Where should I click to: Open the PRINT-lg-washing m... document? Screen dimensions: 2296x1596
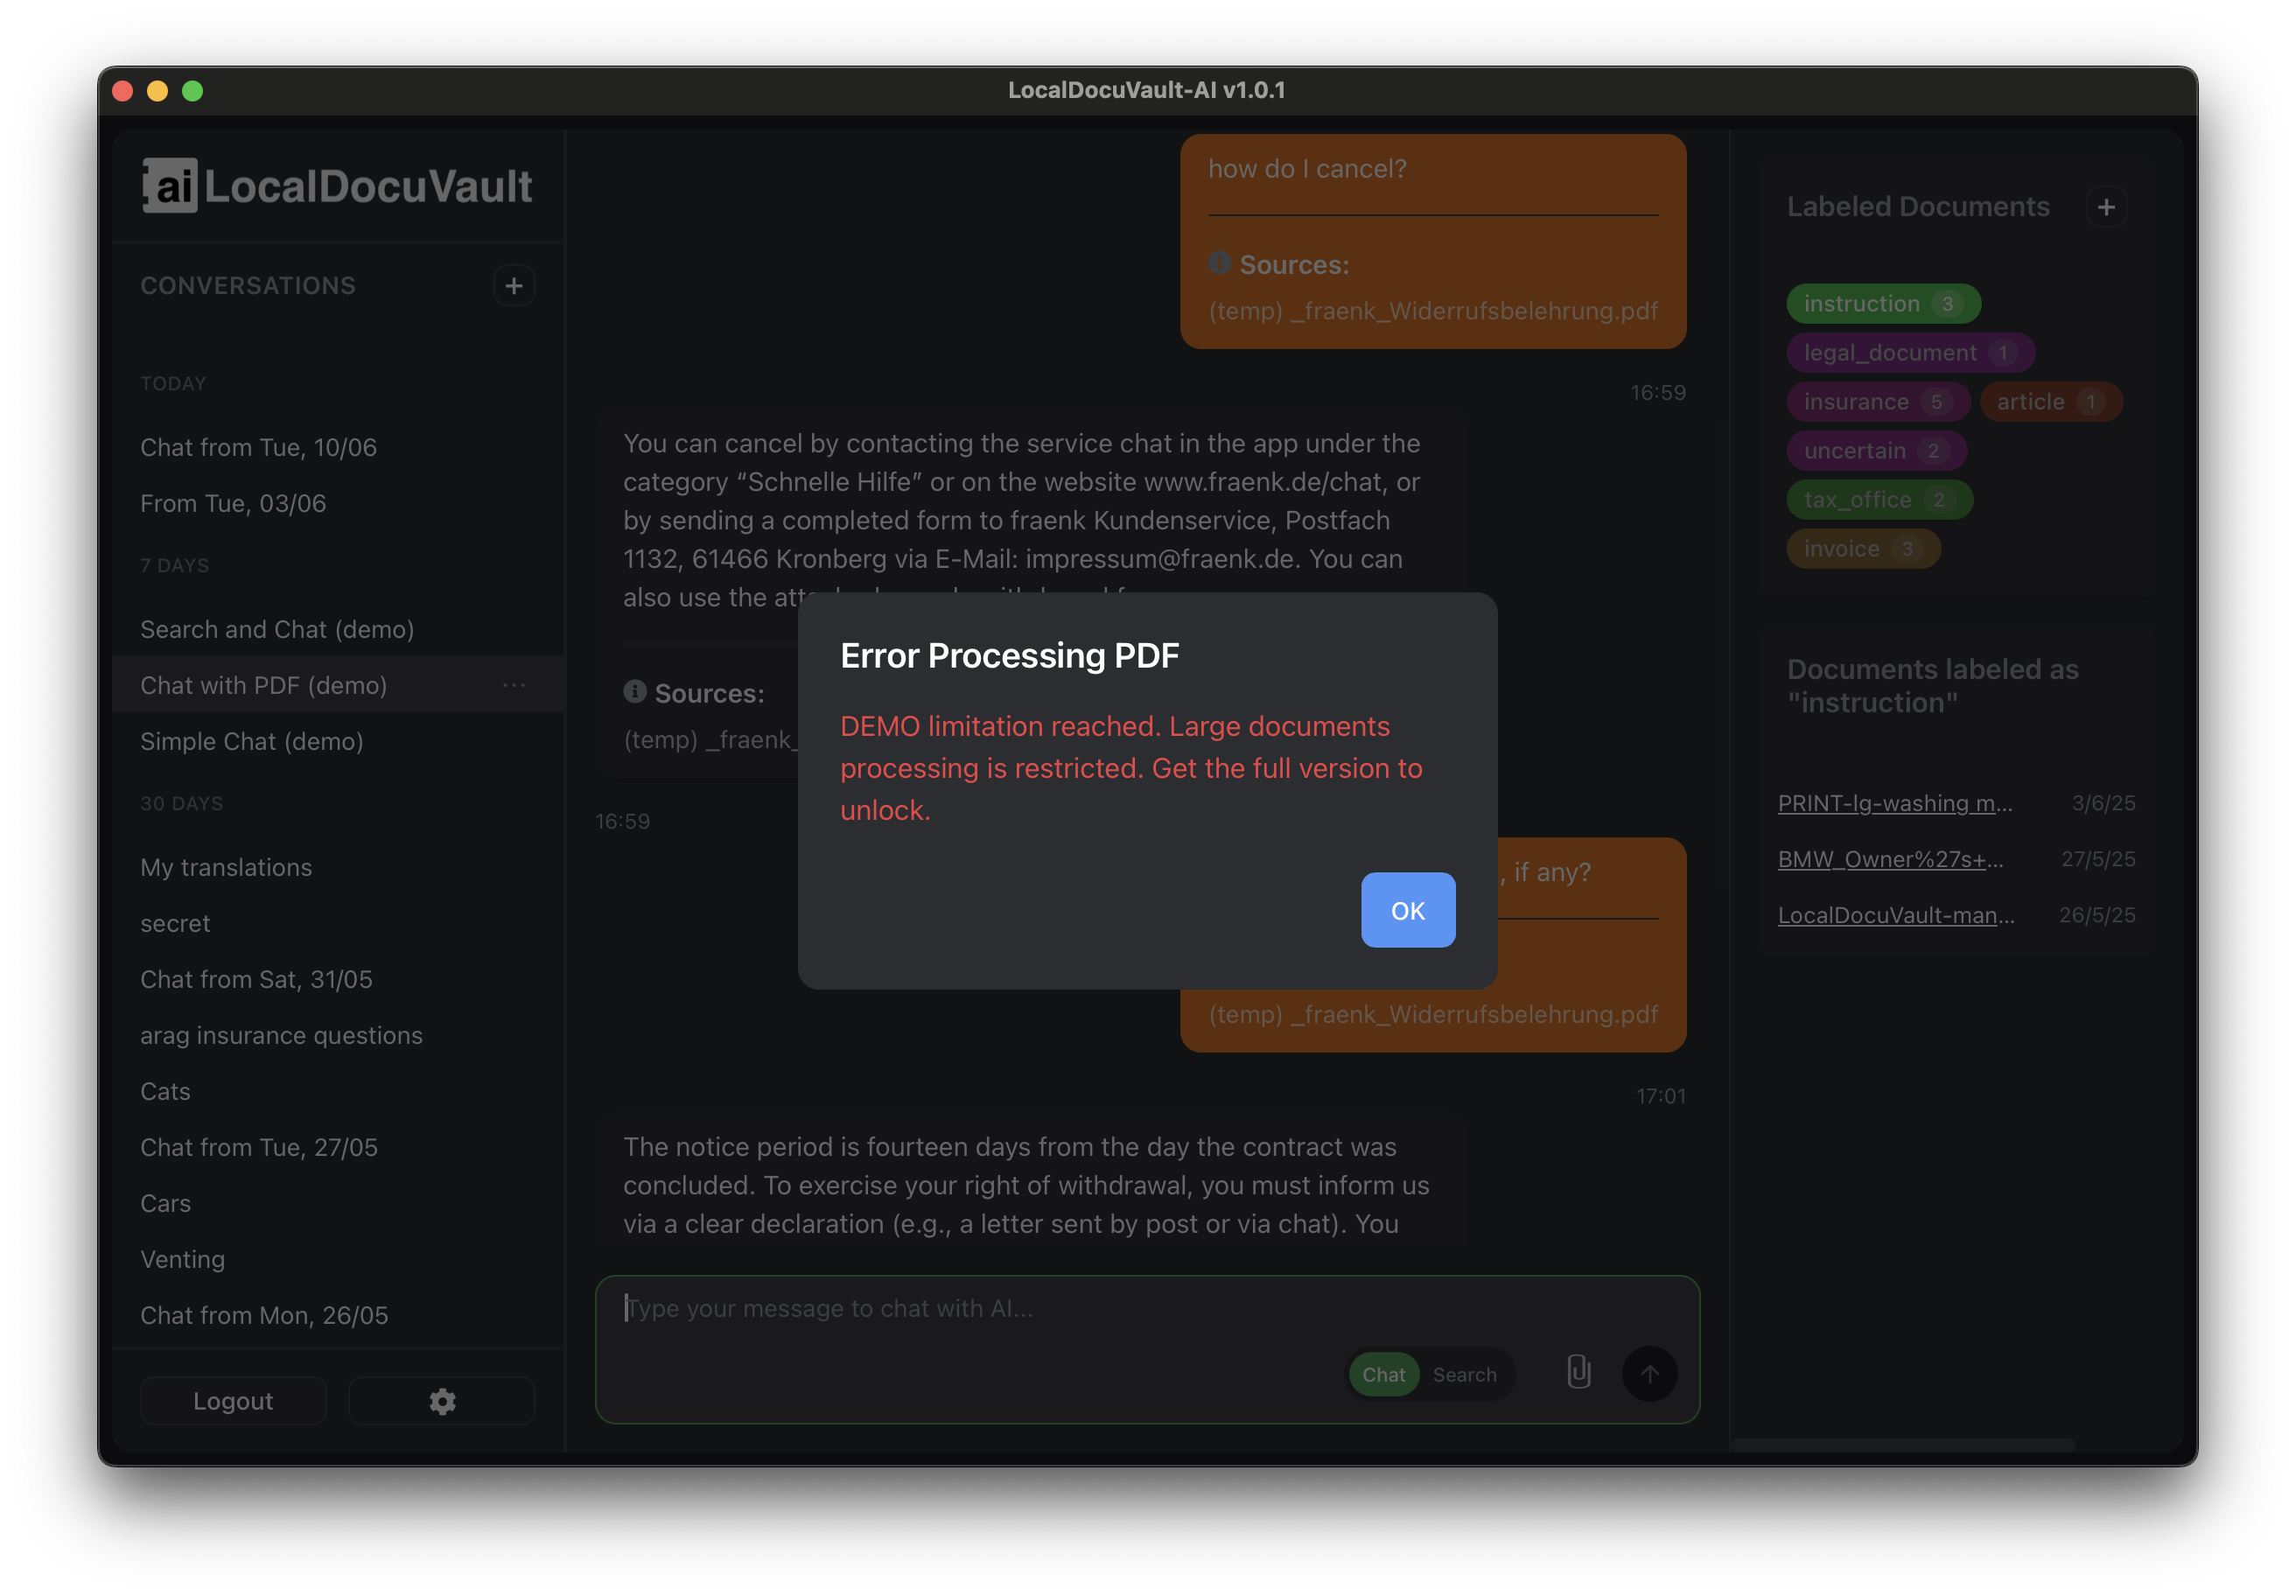click(1895, 803)
